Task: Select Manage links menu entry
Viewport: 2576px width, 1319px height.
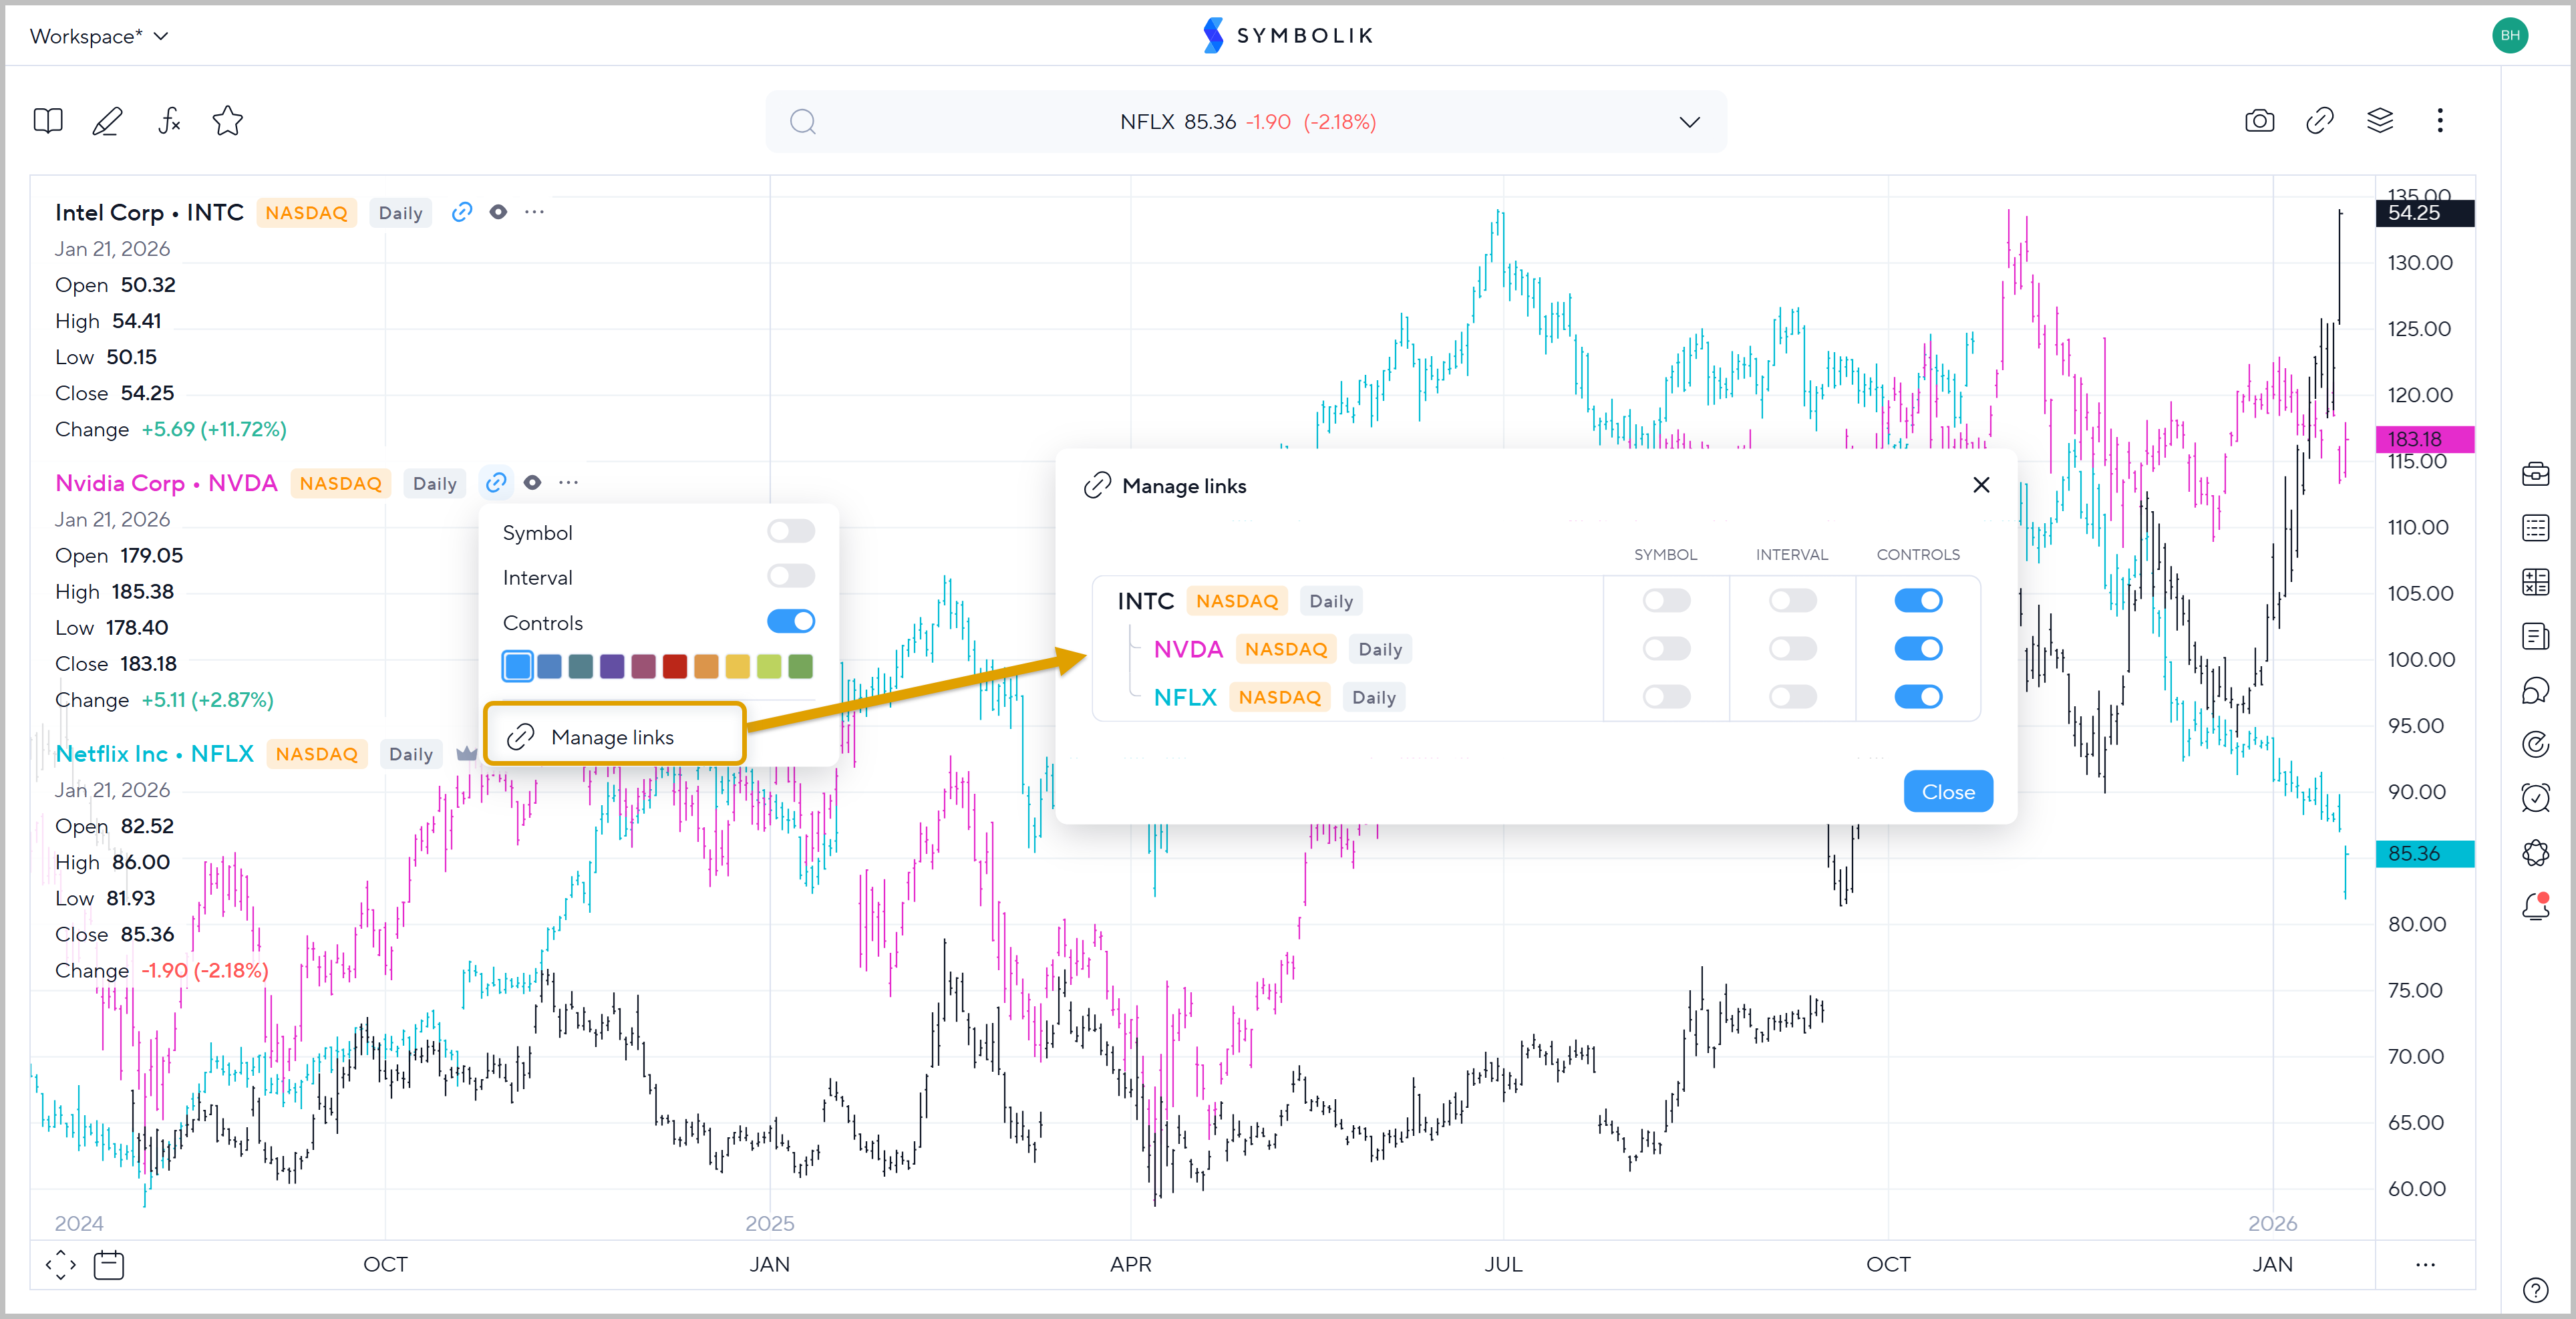Action: coord(613,737)
